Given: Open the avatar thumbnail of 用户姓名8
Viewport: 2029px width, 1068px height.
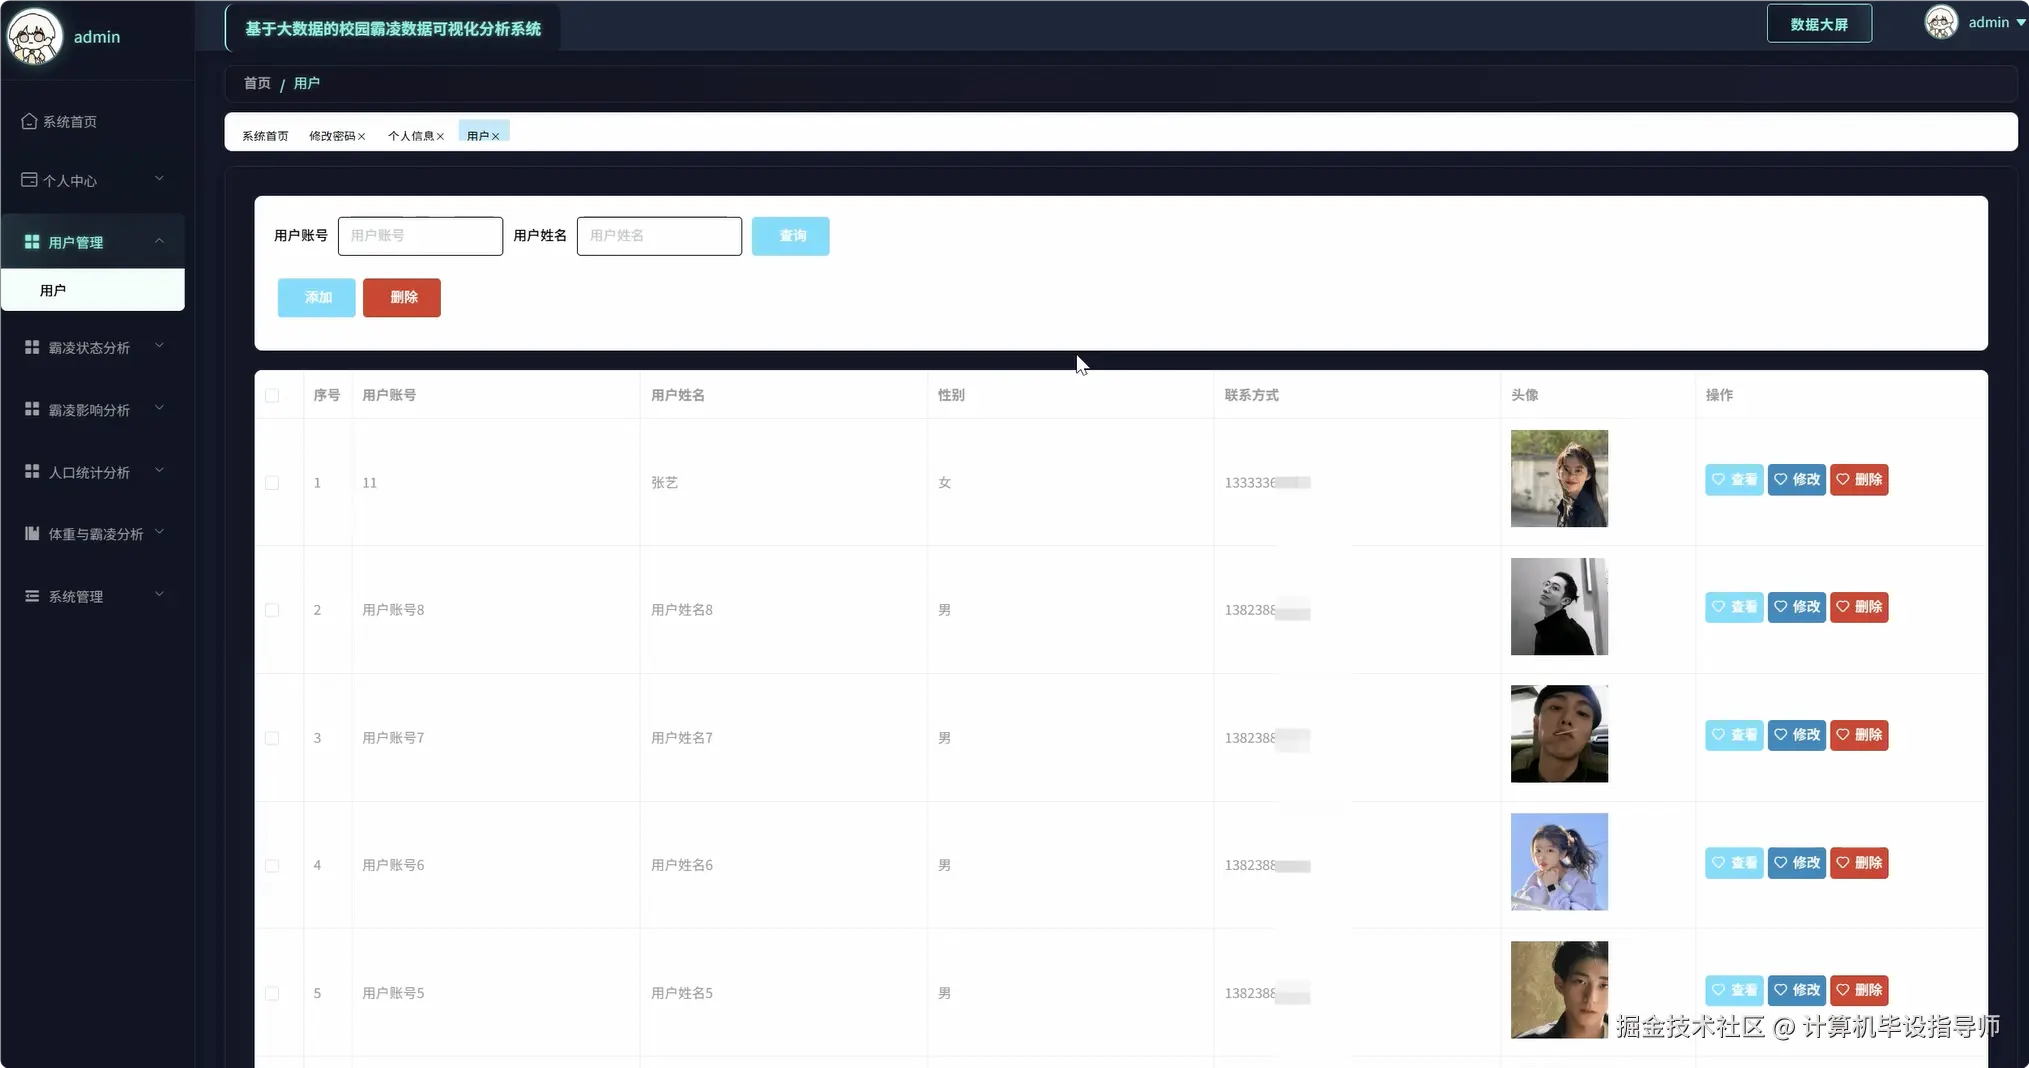Looking at the screenshot, I should (x=1559, y=607).
